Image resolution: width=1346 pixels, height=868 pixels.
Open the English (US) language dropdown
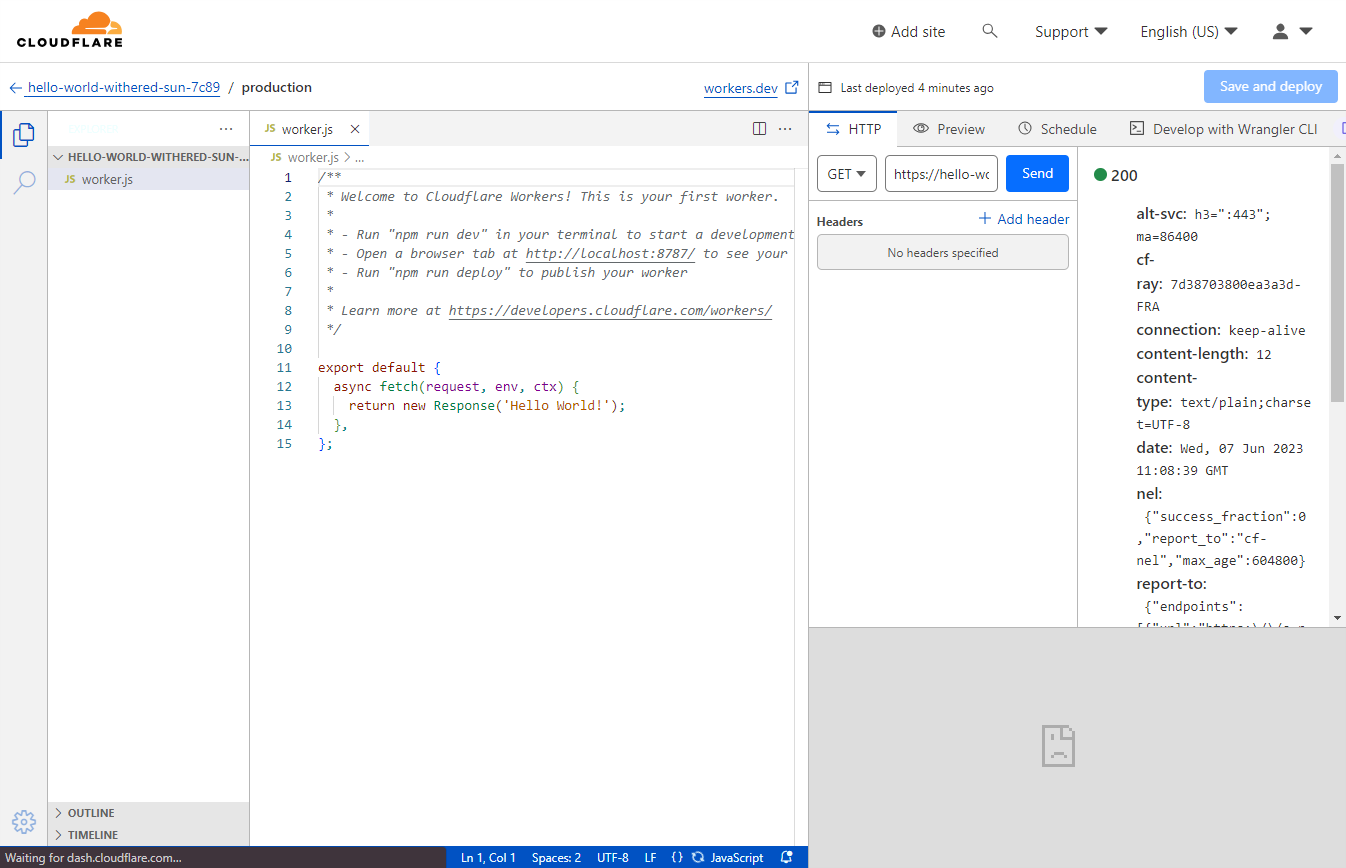1189,32
